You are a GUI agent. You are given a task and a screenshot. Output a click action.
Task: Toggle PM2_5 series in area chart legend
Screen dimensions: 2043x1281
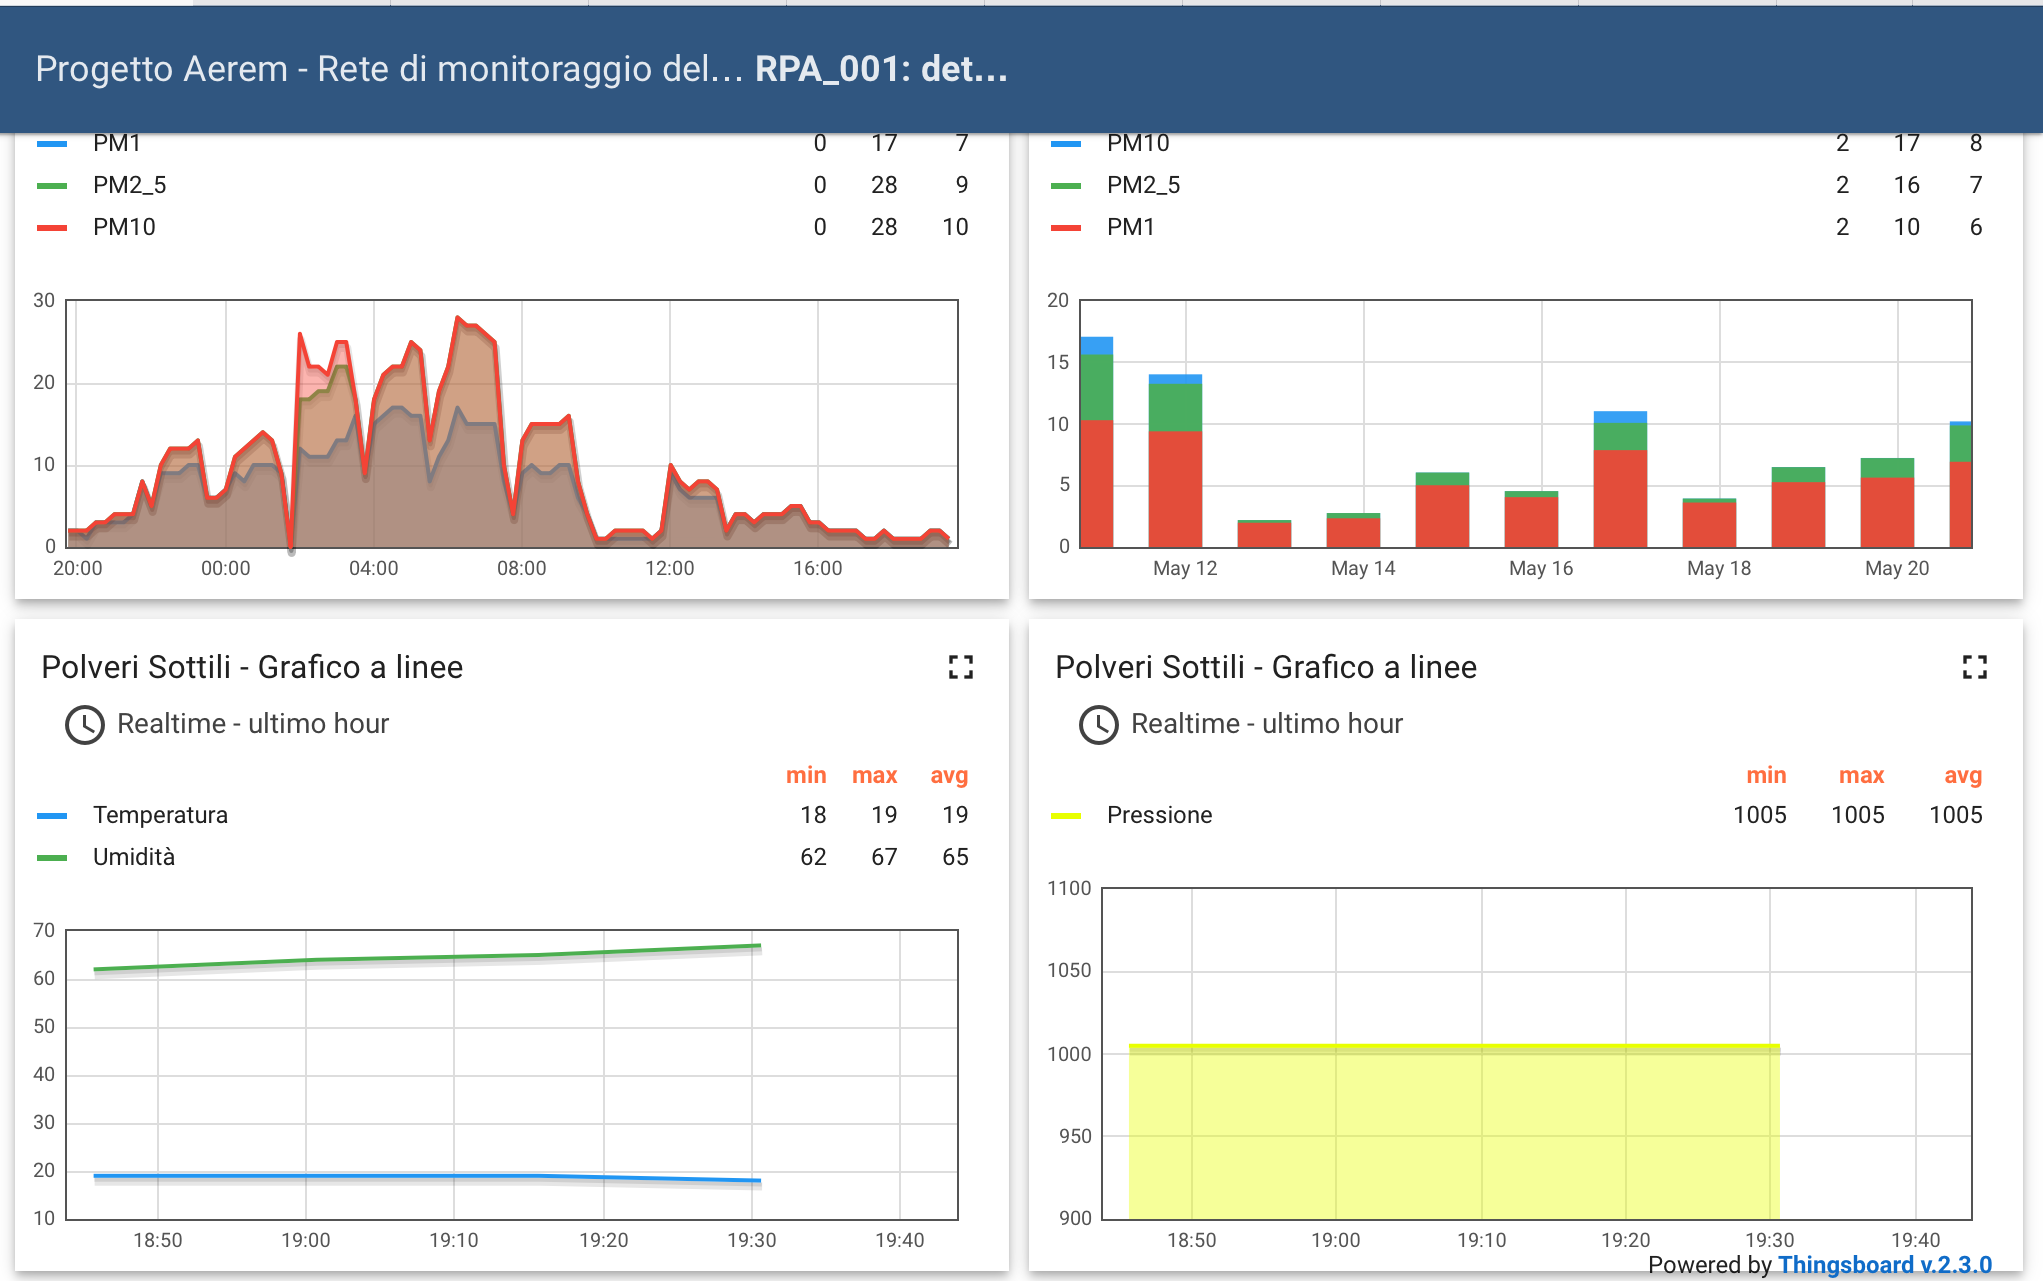pyautogui.click(x=129, y=185)
